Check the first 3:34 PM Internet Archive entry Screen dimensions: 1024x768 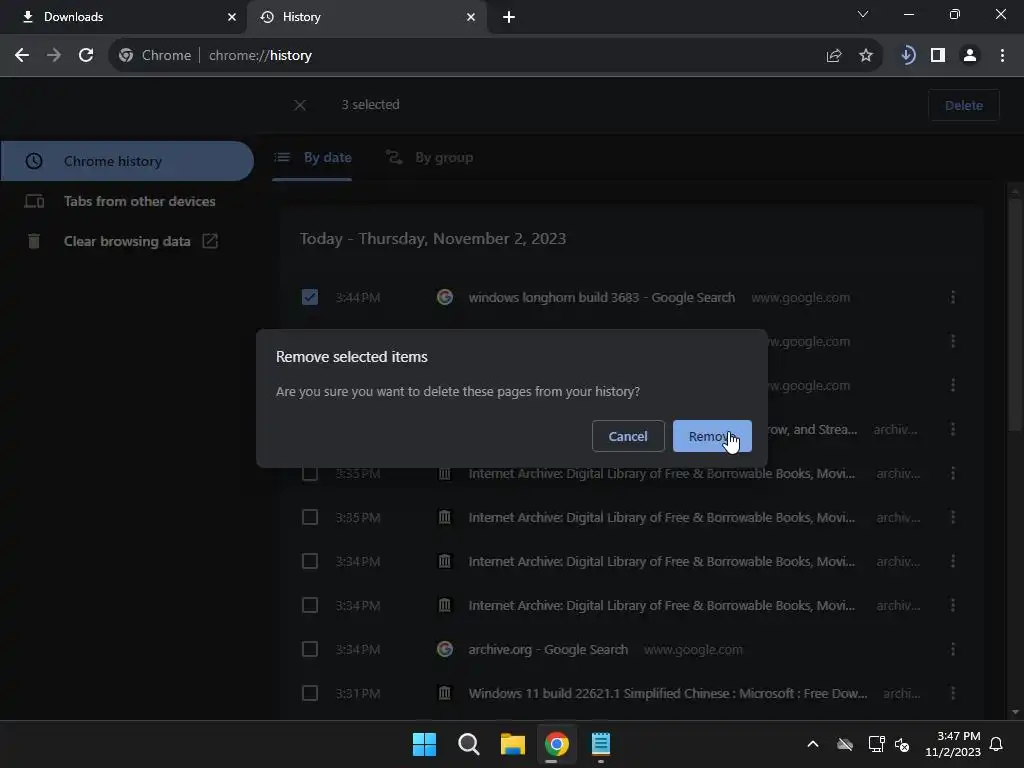coord(310,561)
